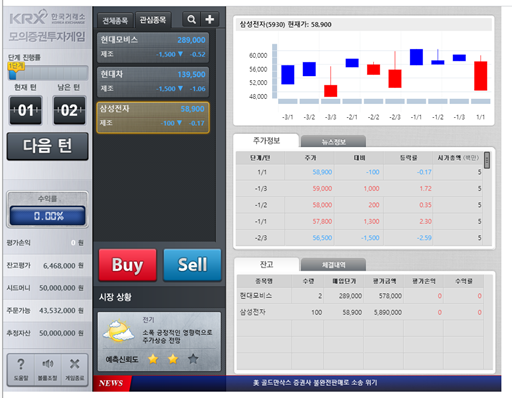512x402 pixels.
Task: Click the 삼성전자 row in 잔고 table
Action: click(360, 312)
